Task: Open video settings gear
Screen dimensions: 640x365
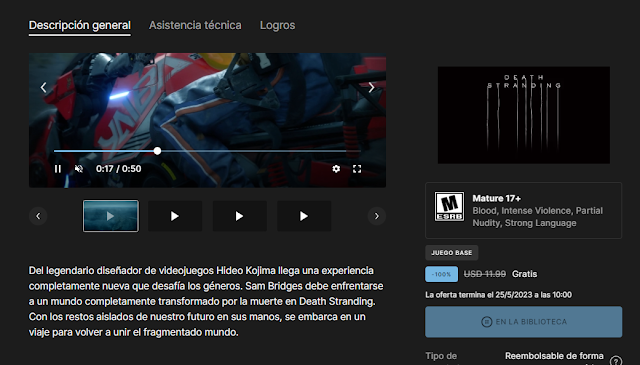Action: point(336,169)
